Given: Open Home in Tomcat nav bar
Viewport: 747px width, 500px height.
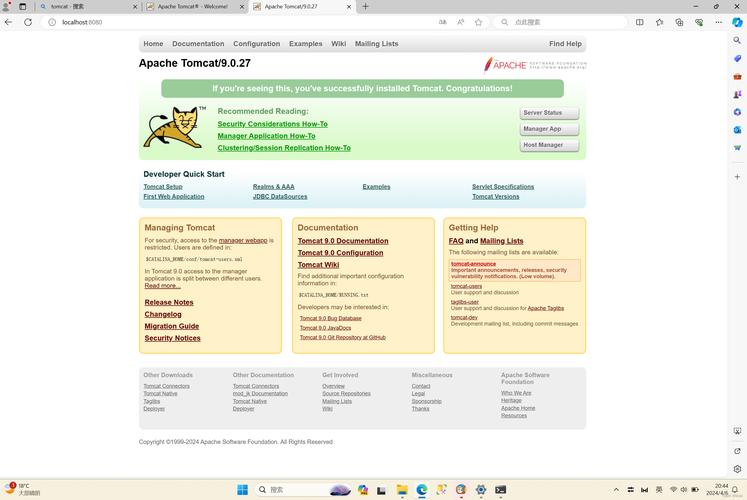Looking at the screenshot, I should coord(153,44).
